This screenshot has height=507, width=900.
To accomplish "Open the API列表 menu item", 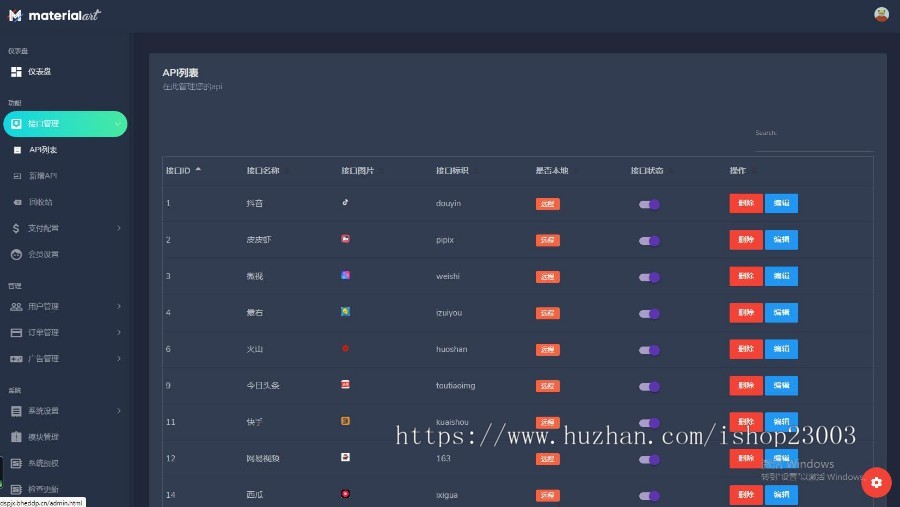I will (43, 150).
